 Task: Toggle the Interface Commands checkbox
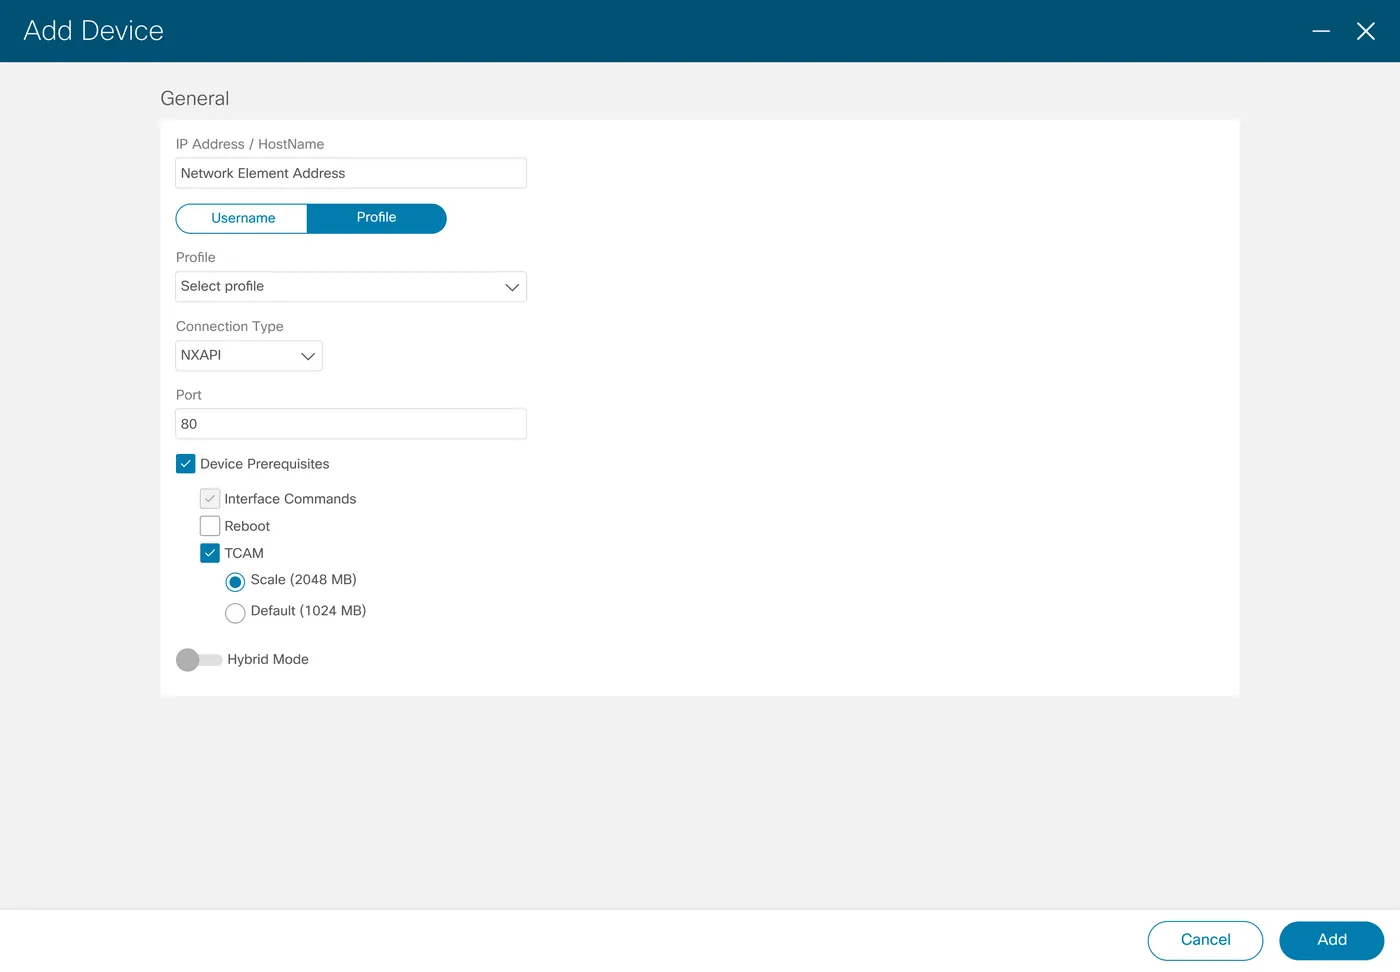(210, 498)
